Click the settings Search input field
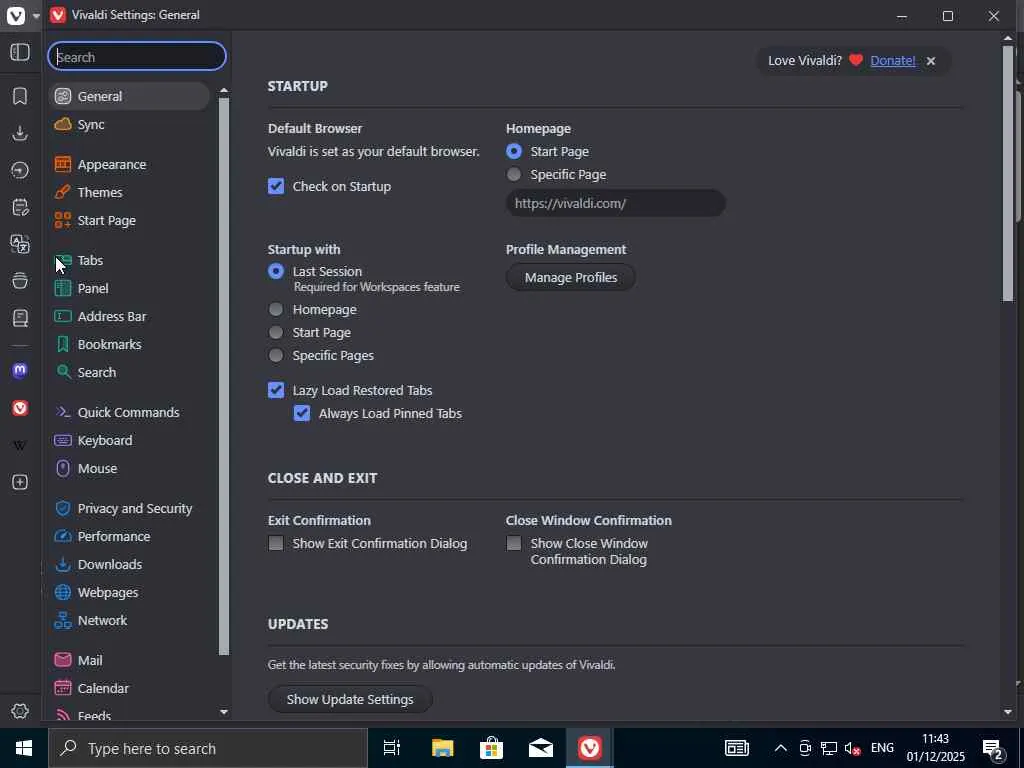The image size is (1024, 768). tap(137, 57)
